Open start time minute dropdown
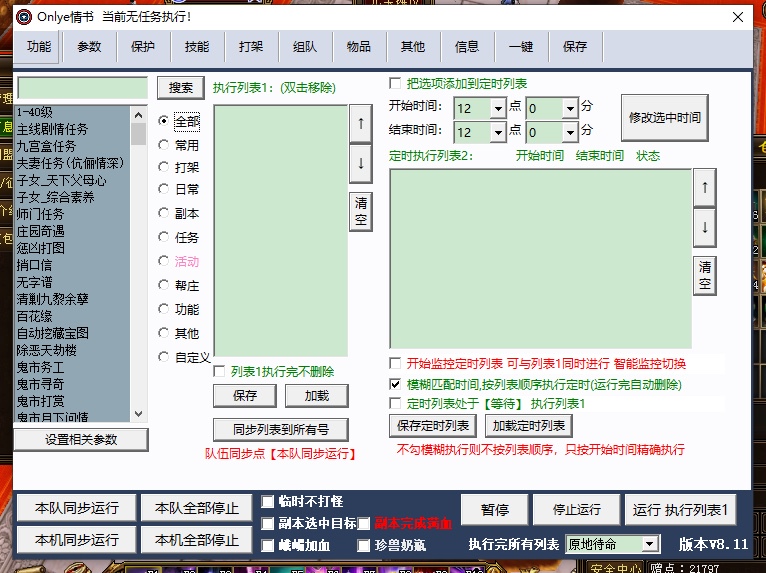The width and height of the screenshot is (766, 573). pos(570,108)
